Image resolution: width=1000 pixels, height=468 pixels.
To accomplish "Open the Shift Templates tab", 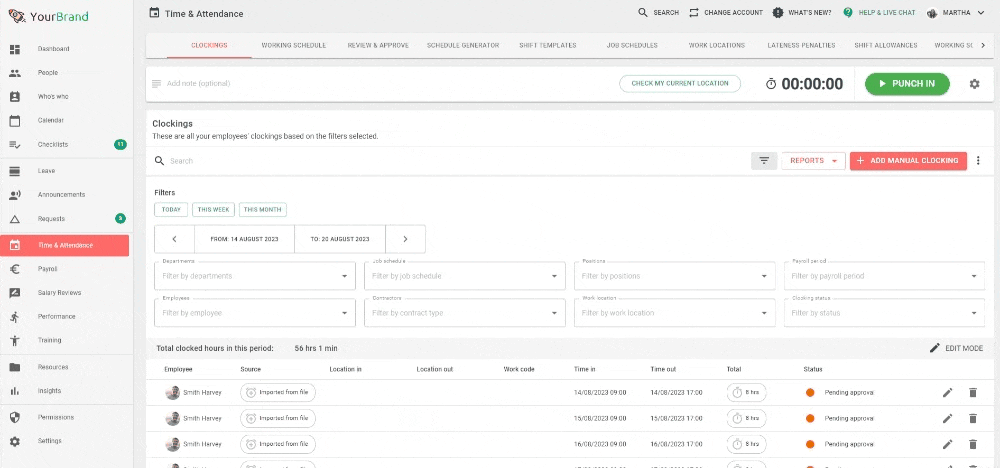I will point(548,46).
